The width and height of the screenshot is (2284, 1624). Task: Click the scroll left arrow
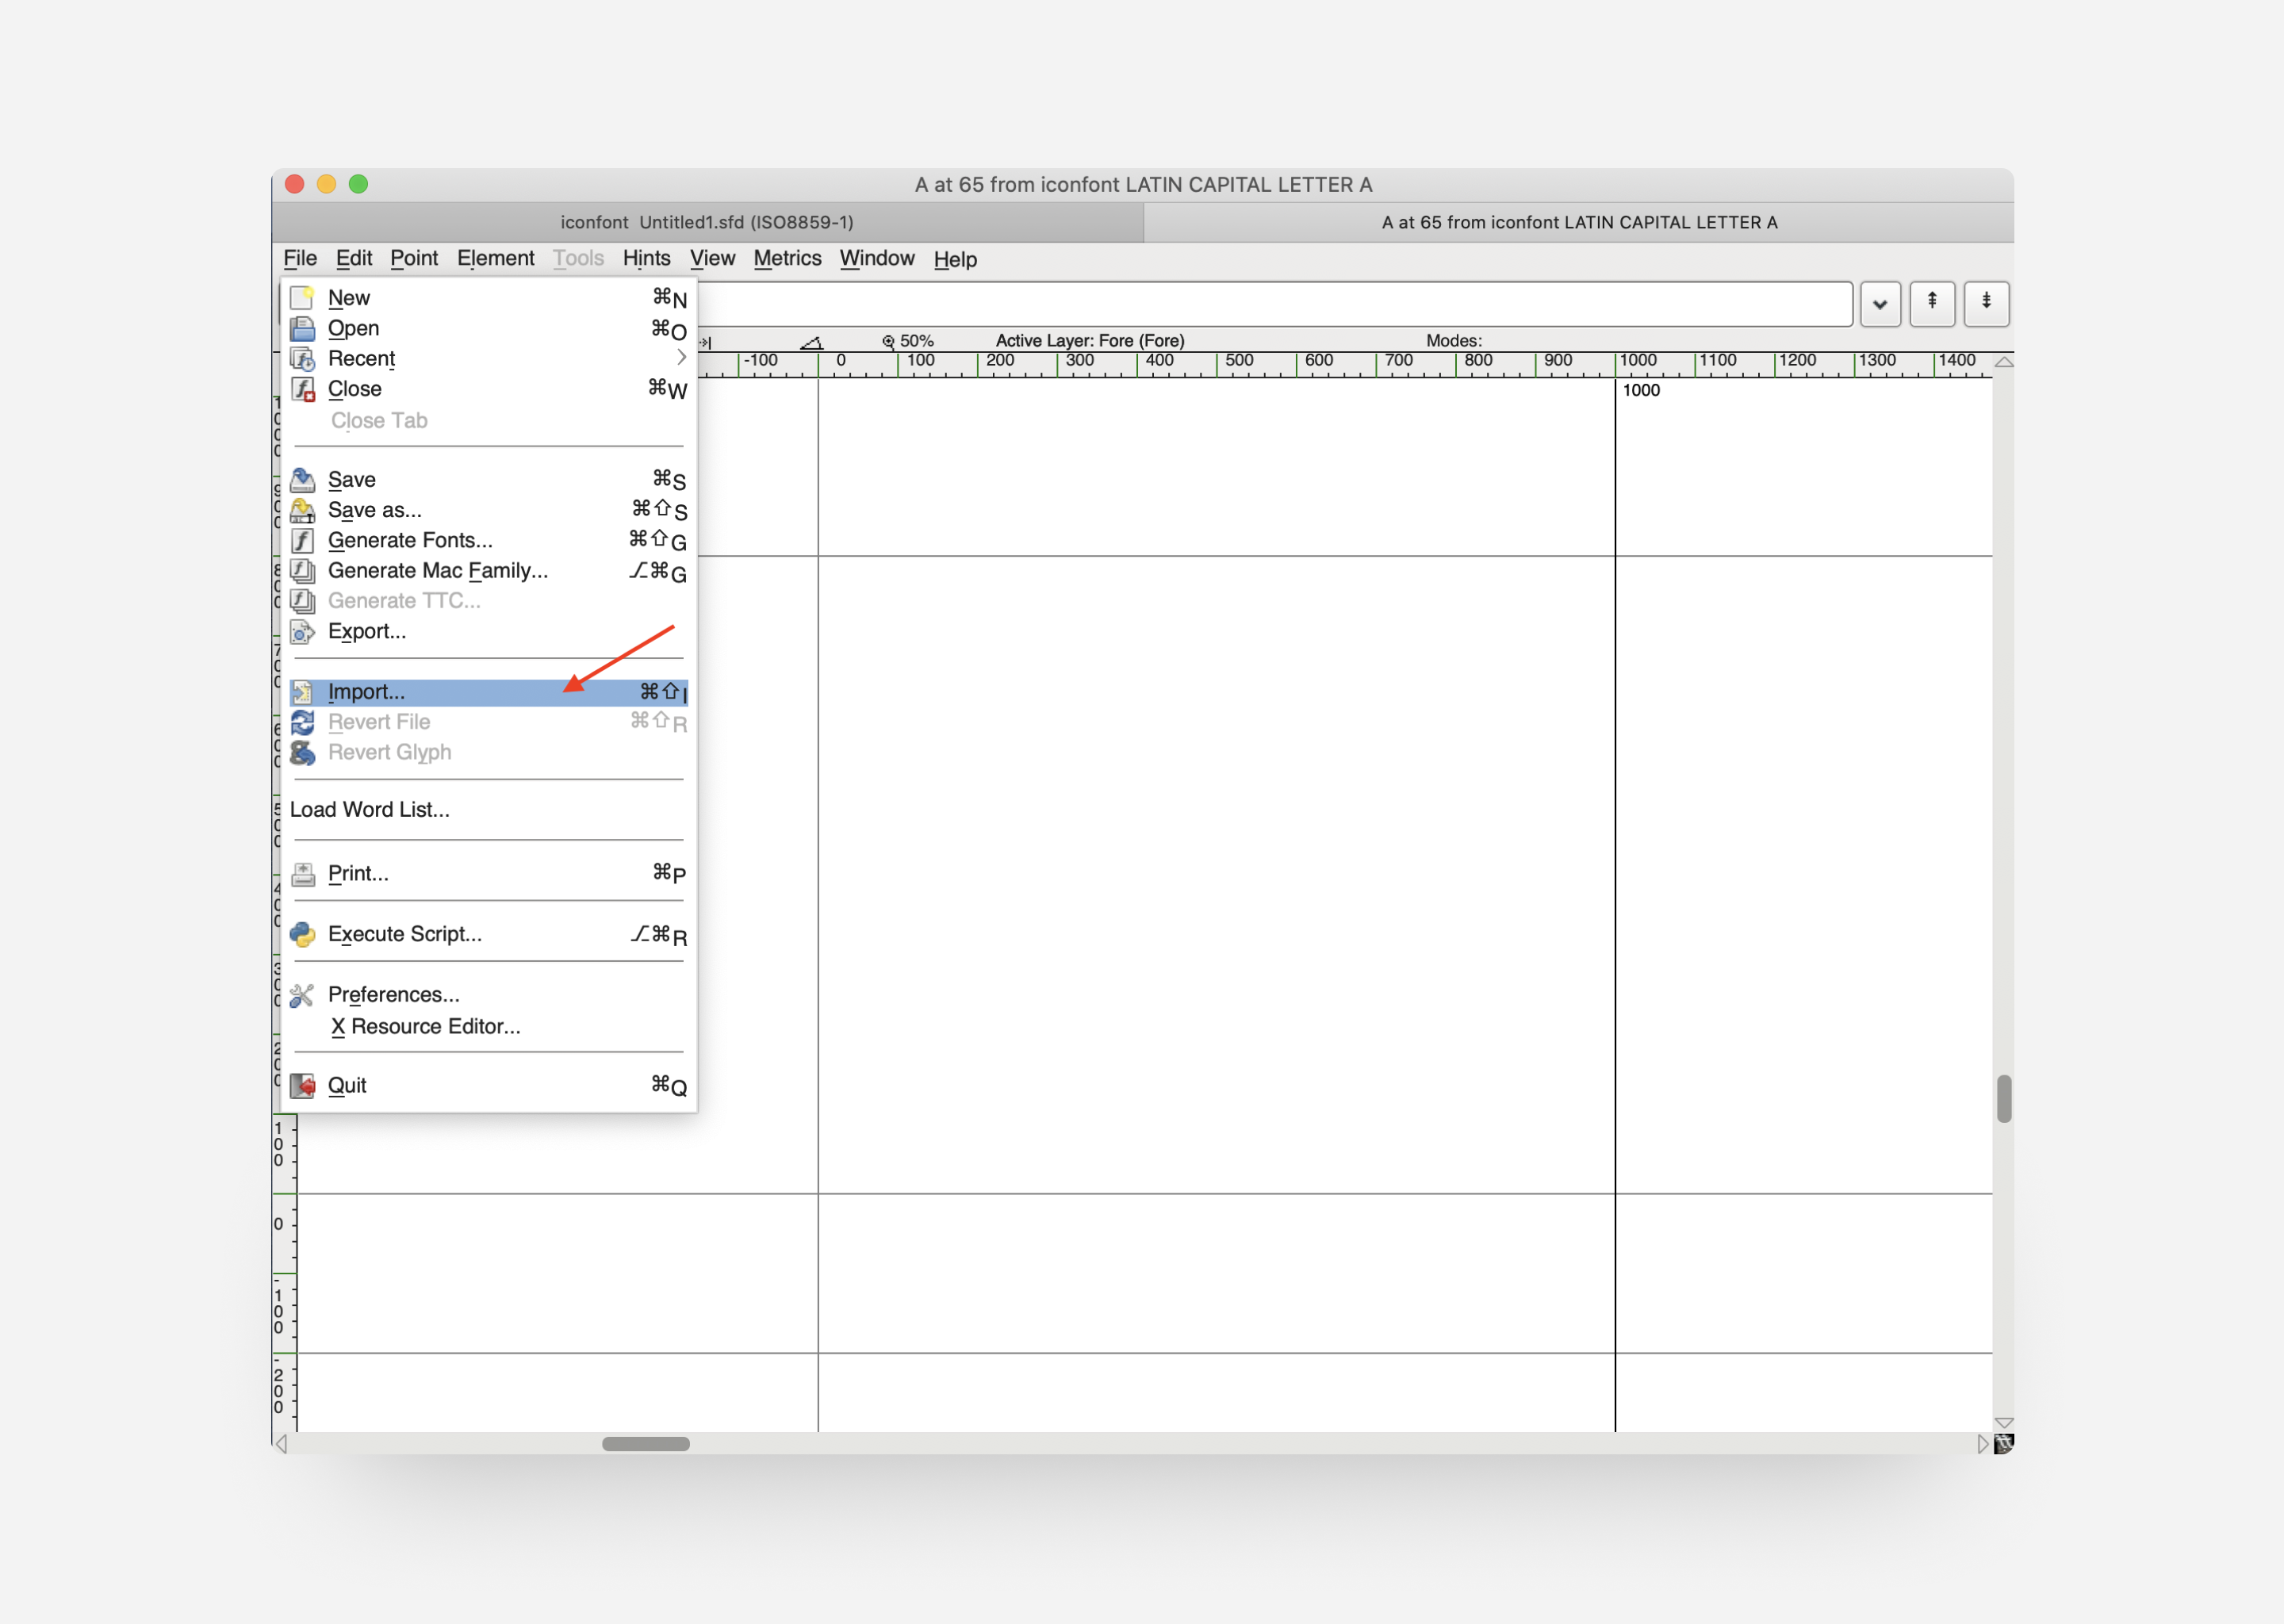282,1443
